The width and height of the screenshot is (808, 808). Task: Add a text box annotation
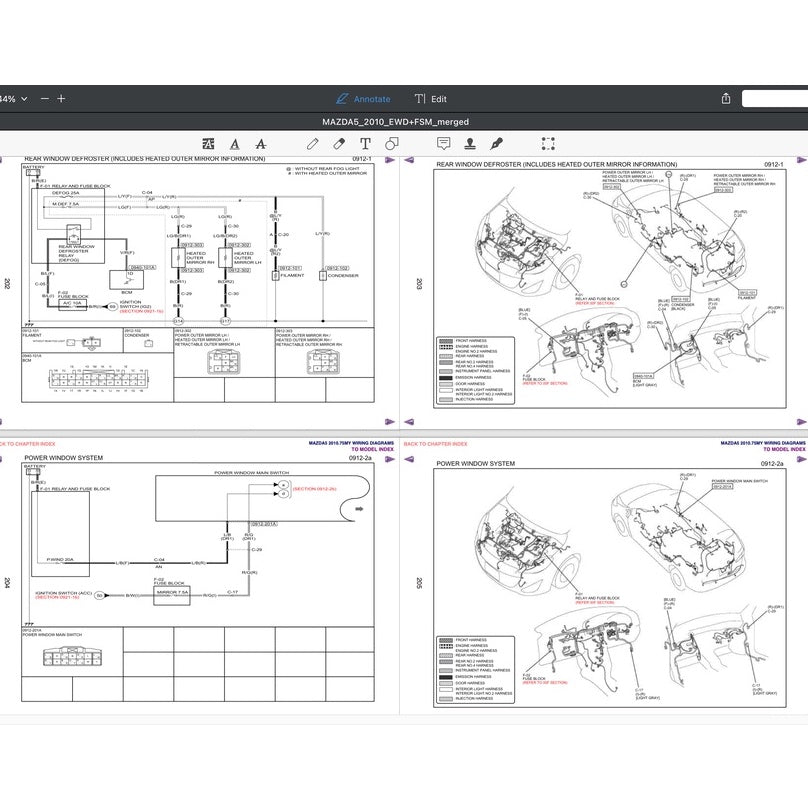(365, 144)
